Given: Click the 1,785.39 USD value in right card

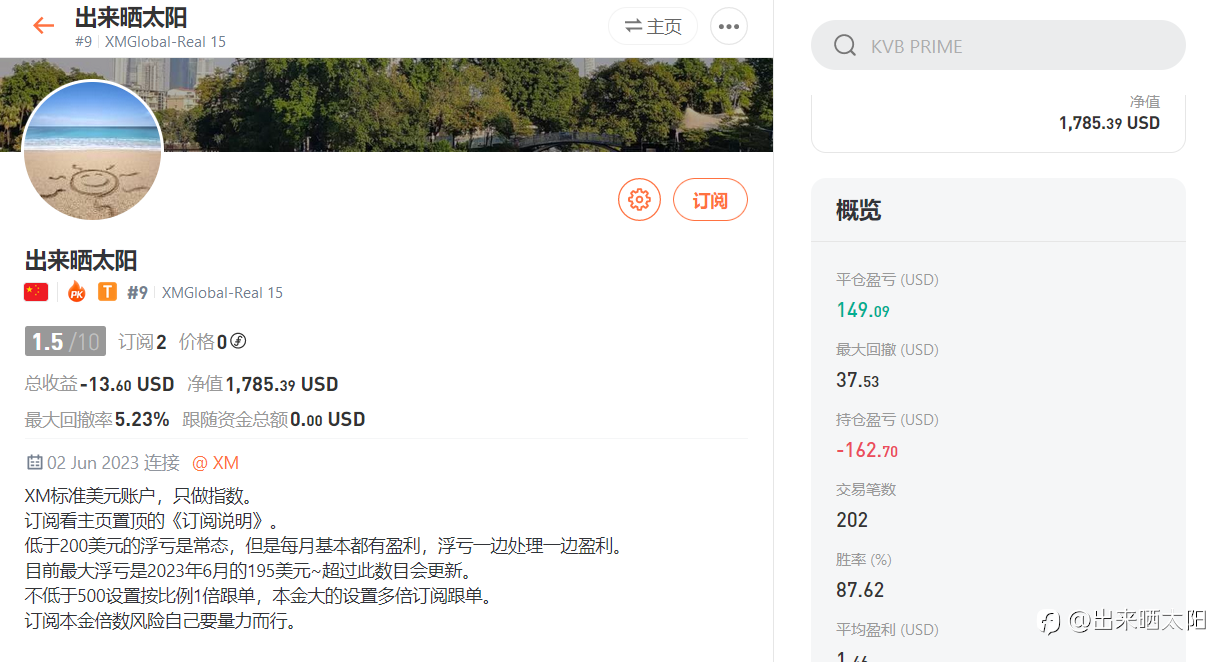Looking at the screenshot, I should pos(1109,123).
